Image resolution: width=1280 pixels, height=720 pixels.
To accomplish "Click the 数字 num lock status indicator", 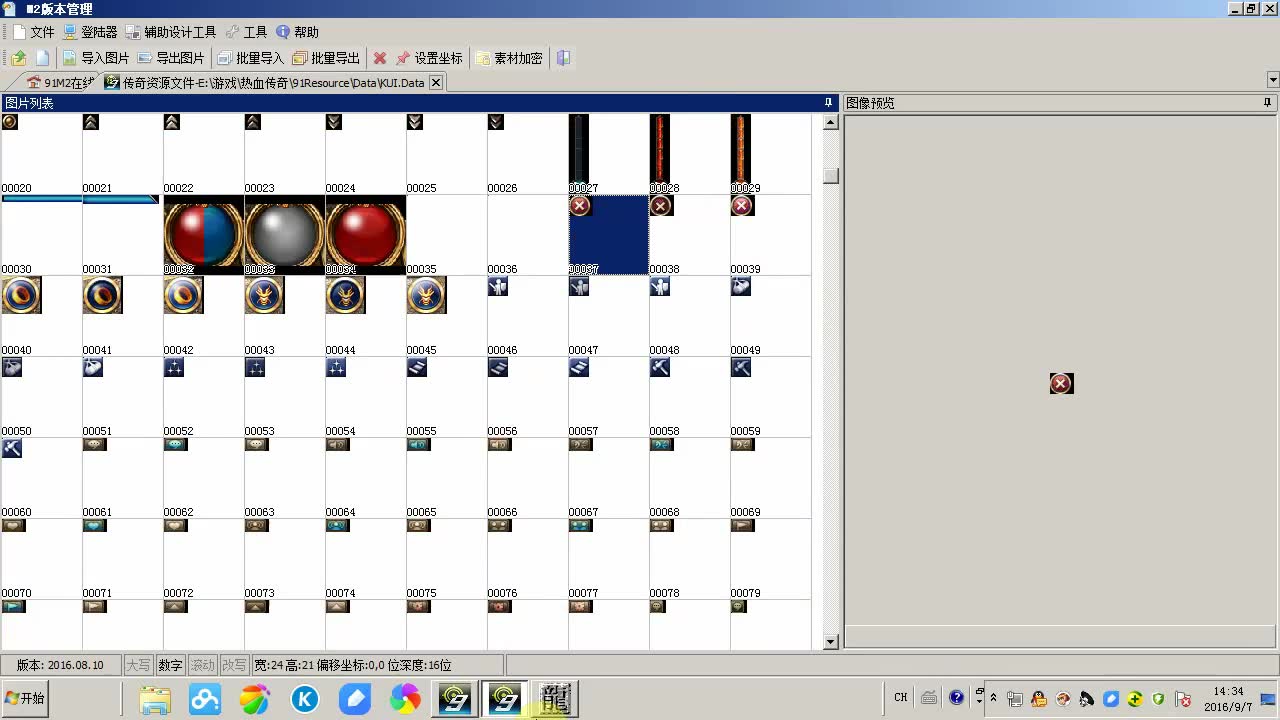I will click(x=171, y=665).
